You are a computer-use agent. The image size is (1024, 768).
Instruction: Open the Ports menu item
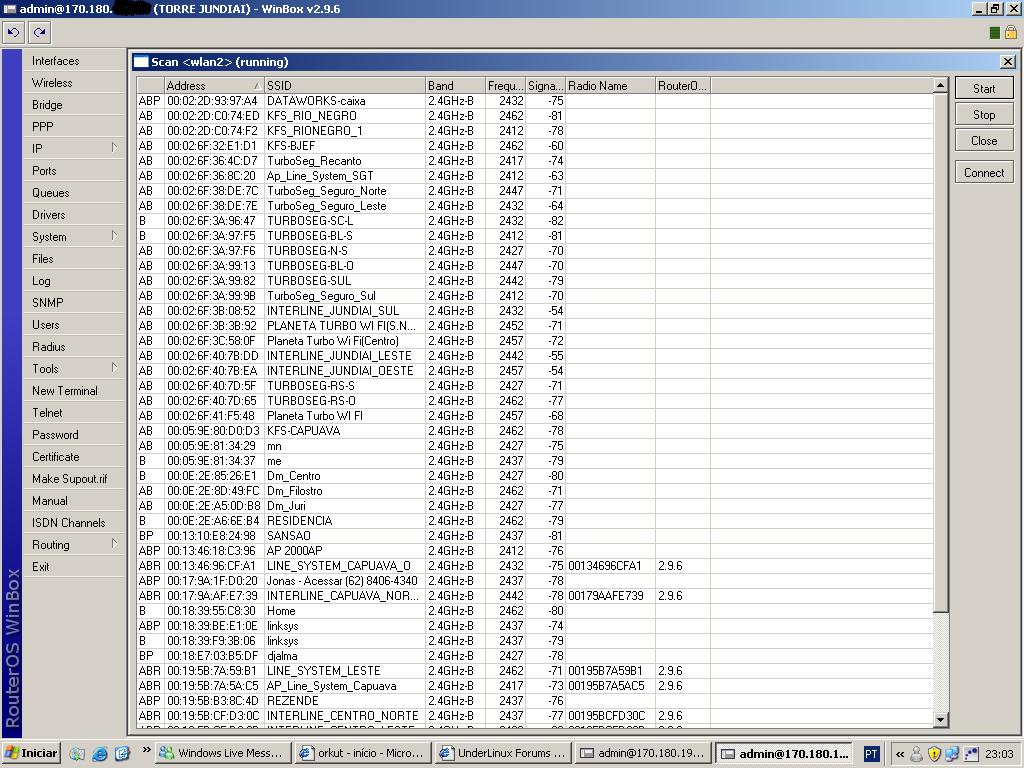[73, 170]
